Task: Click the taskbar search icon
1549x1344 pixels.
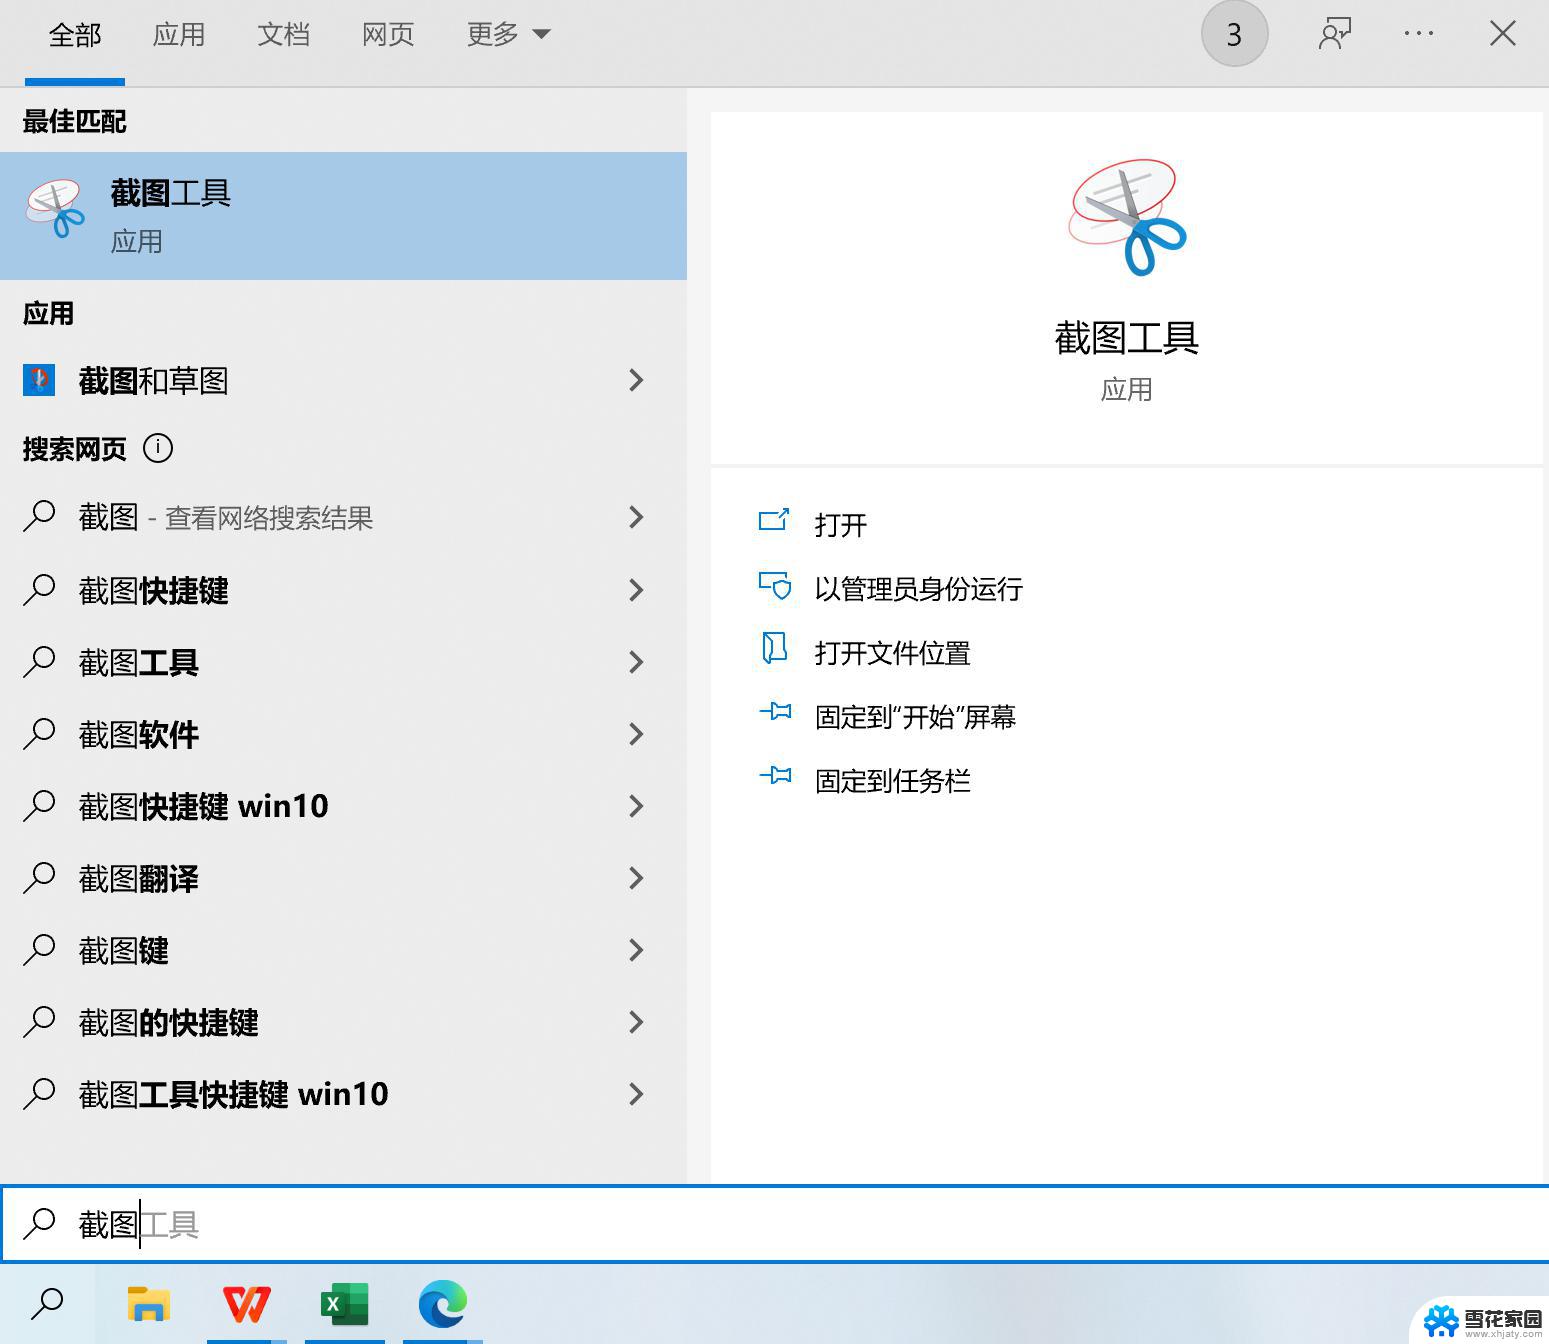Action: (x=47, y=1304)
